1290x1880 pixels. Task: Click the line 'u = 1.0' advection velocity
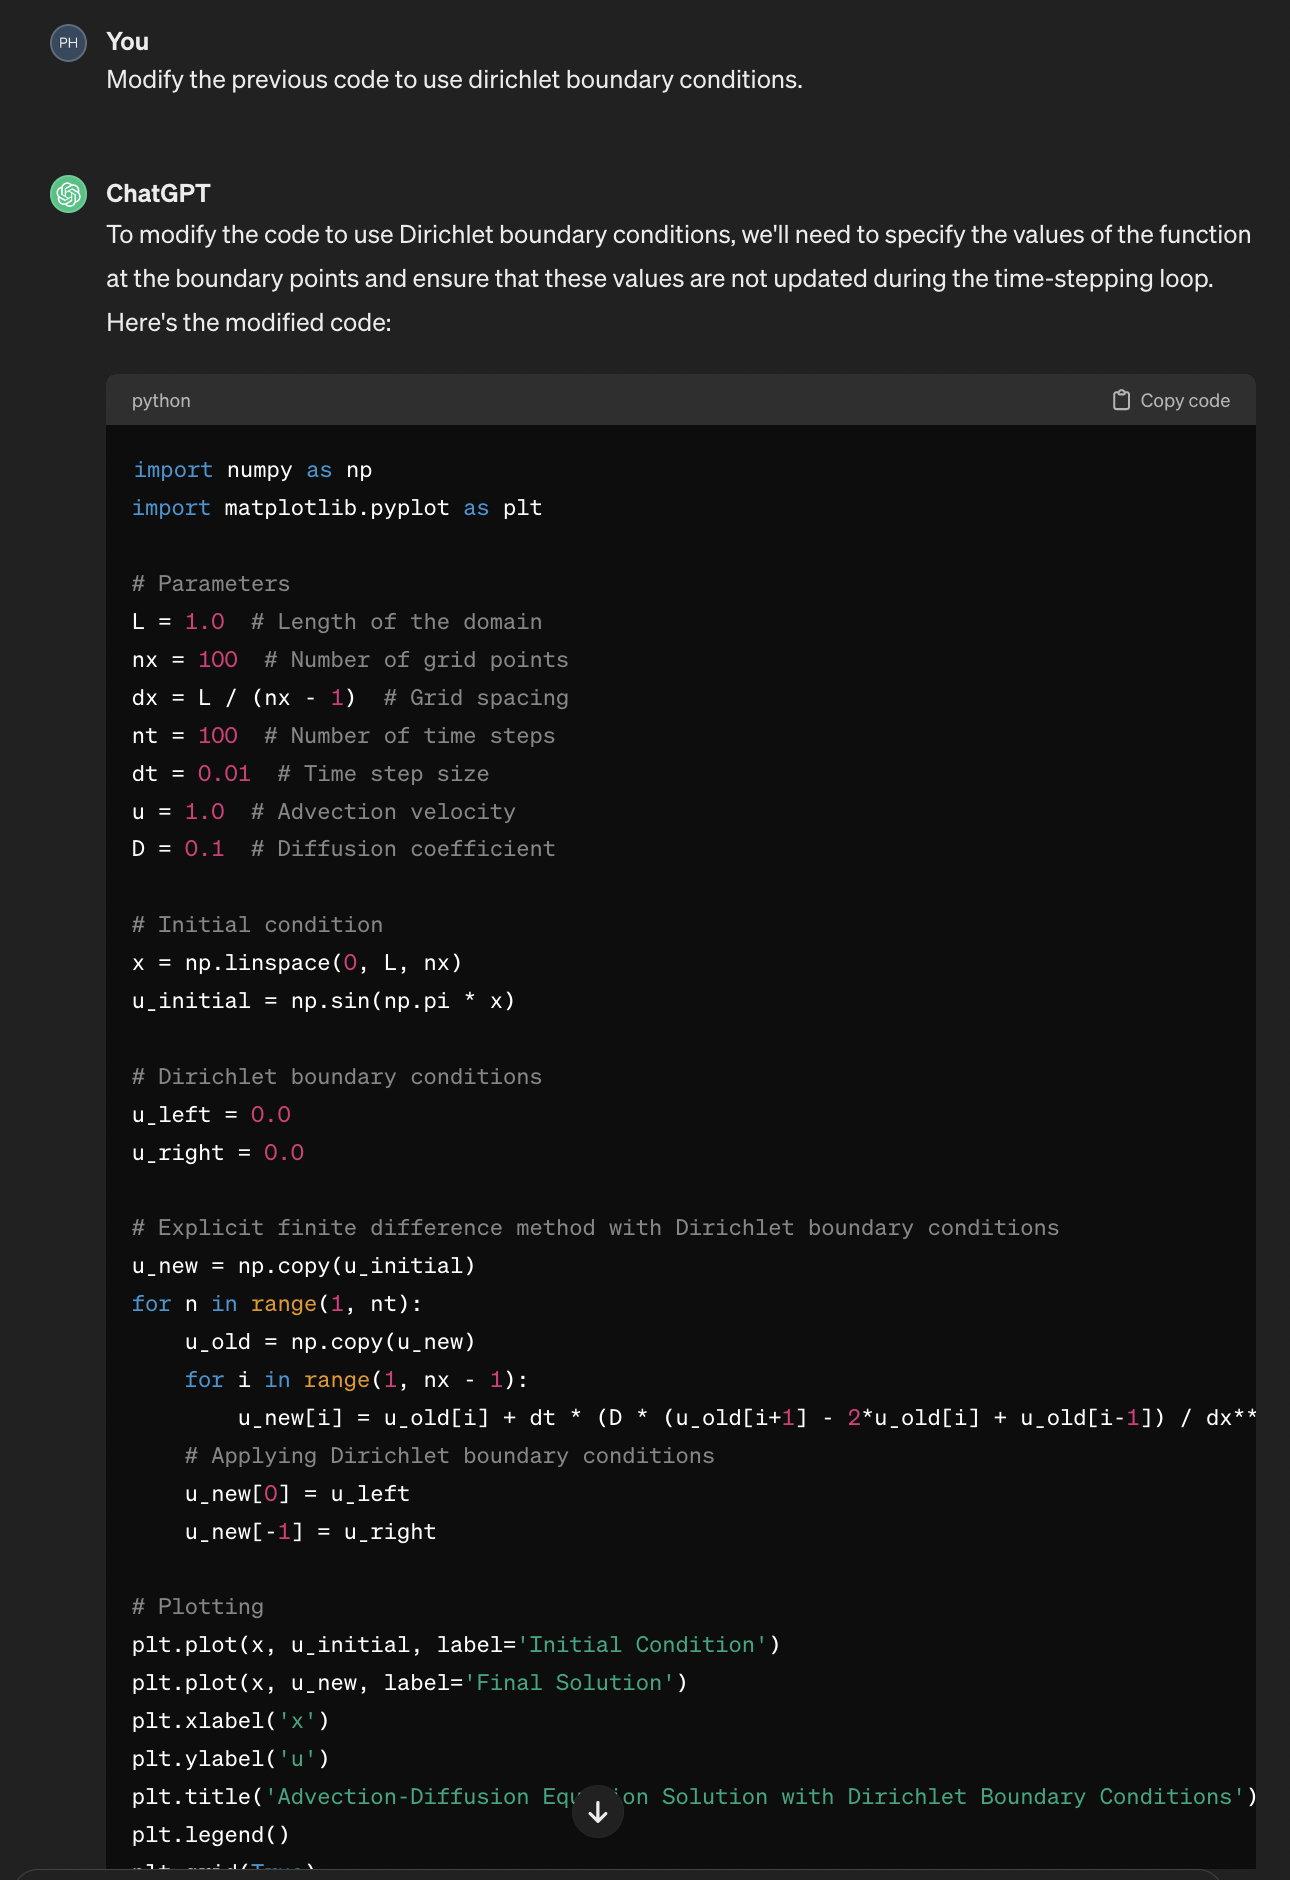click(324, 812)
